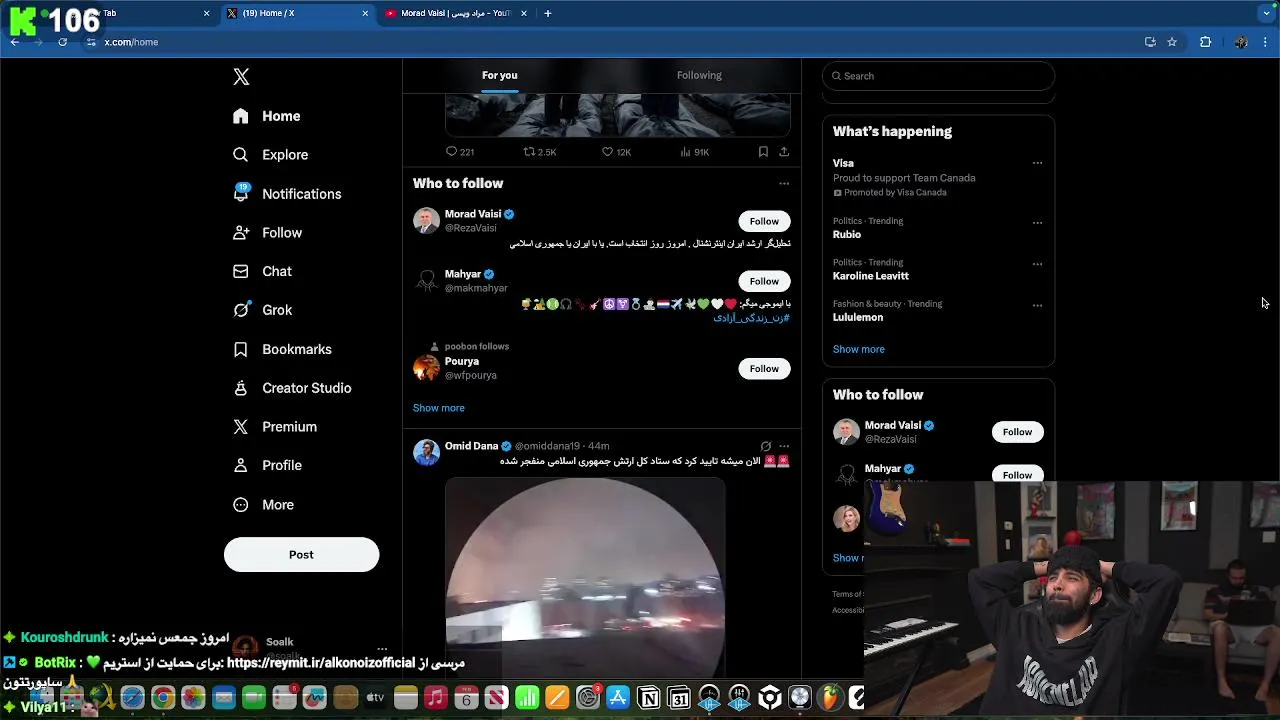Open Premium in sidebar
Screen dimensions: 1280x720
275,427
